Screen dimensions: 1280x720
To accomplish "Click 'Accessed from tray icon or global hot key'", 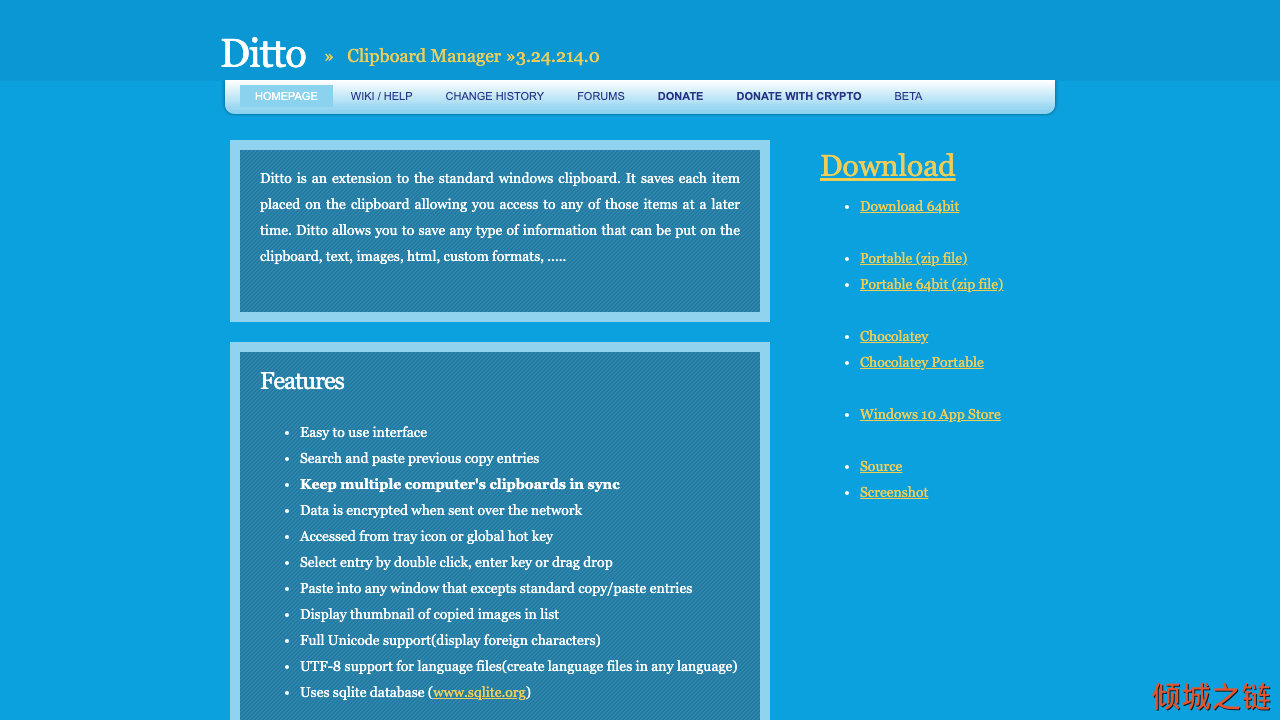I will pos(426,536).
